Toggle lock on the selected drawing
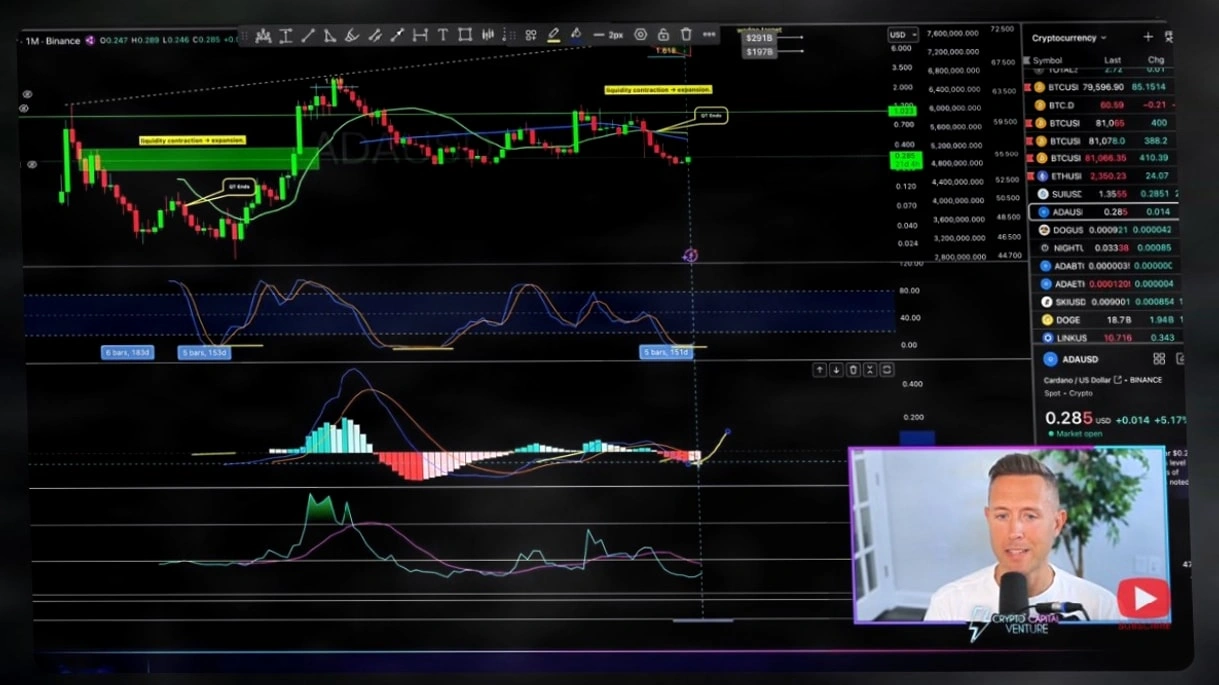Viewport: 1219px width, 685px height. pos(663,35)
